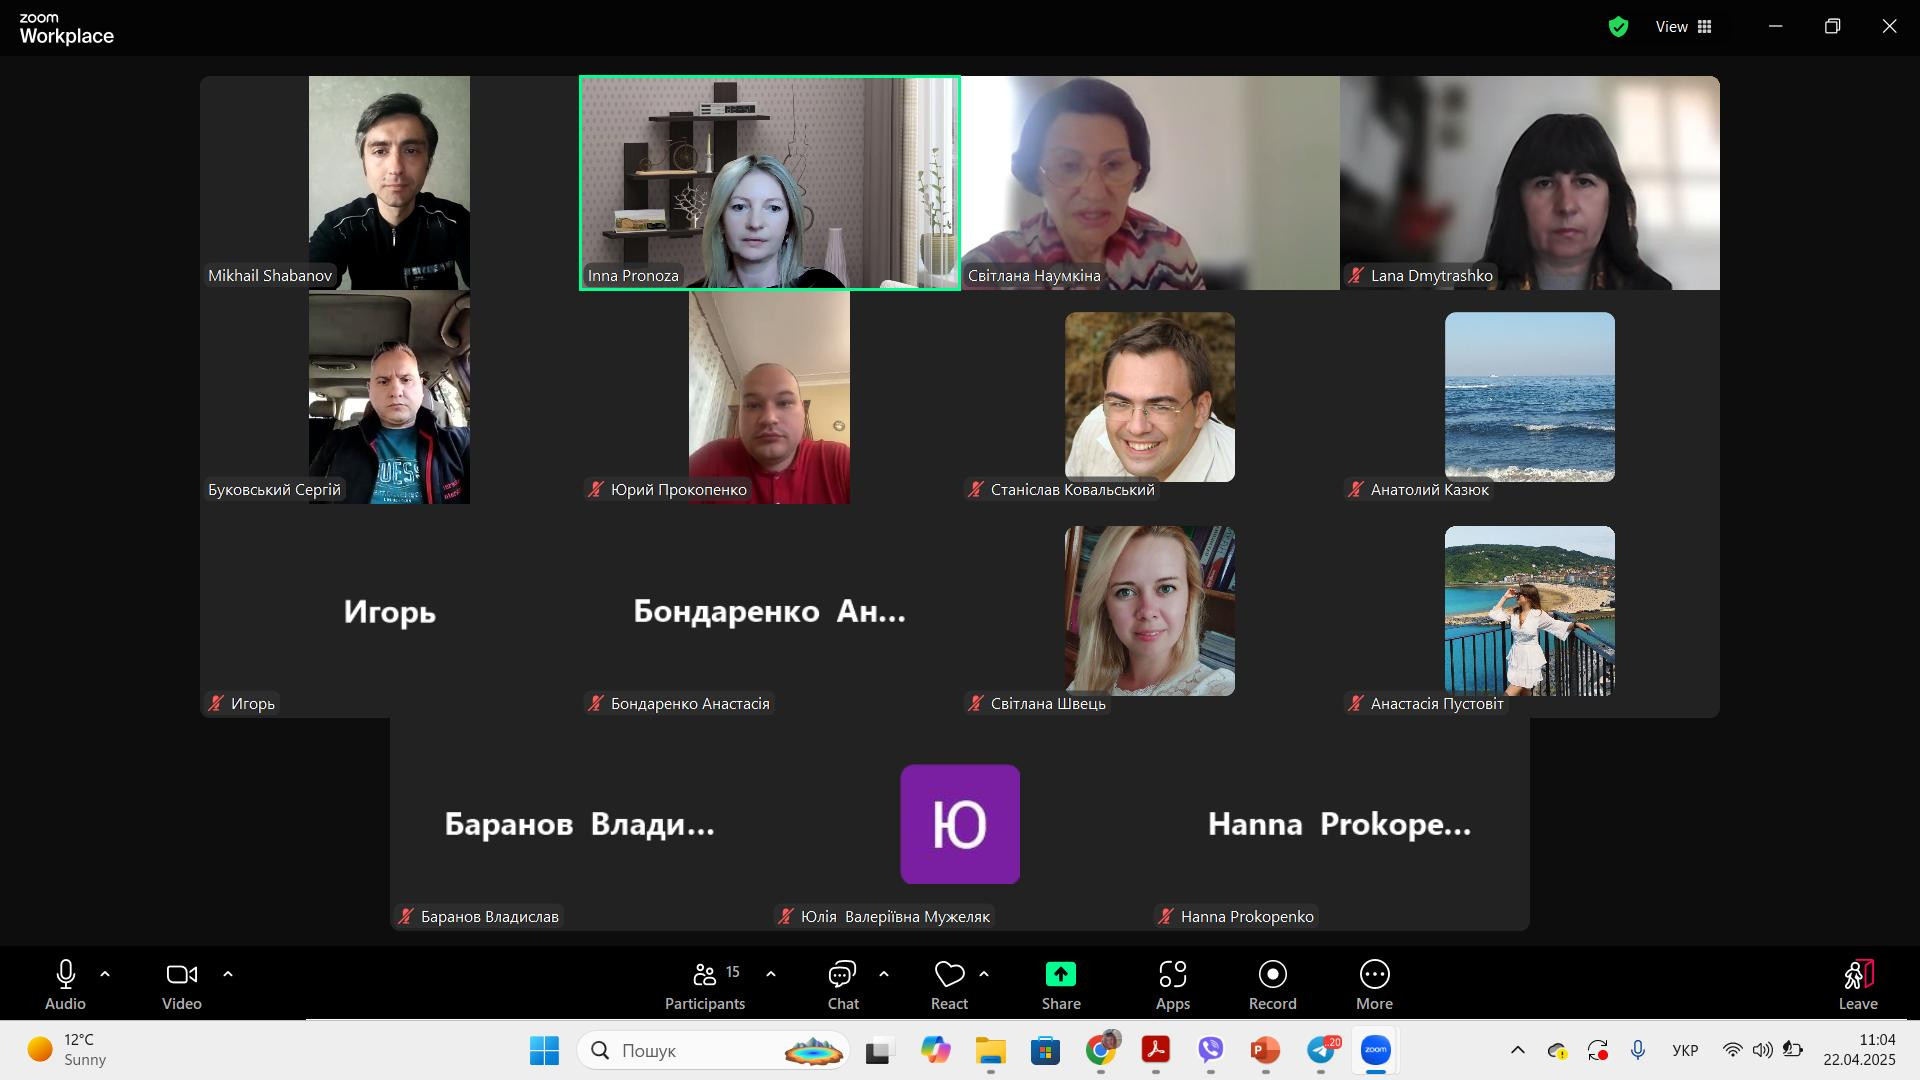The image size is (1920, 1080).
Task: Toggle the camera Video button
Action: [x=182, y=985]
